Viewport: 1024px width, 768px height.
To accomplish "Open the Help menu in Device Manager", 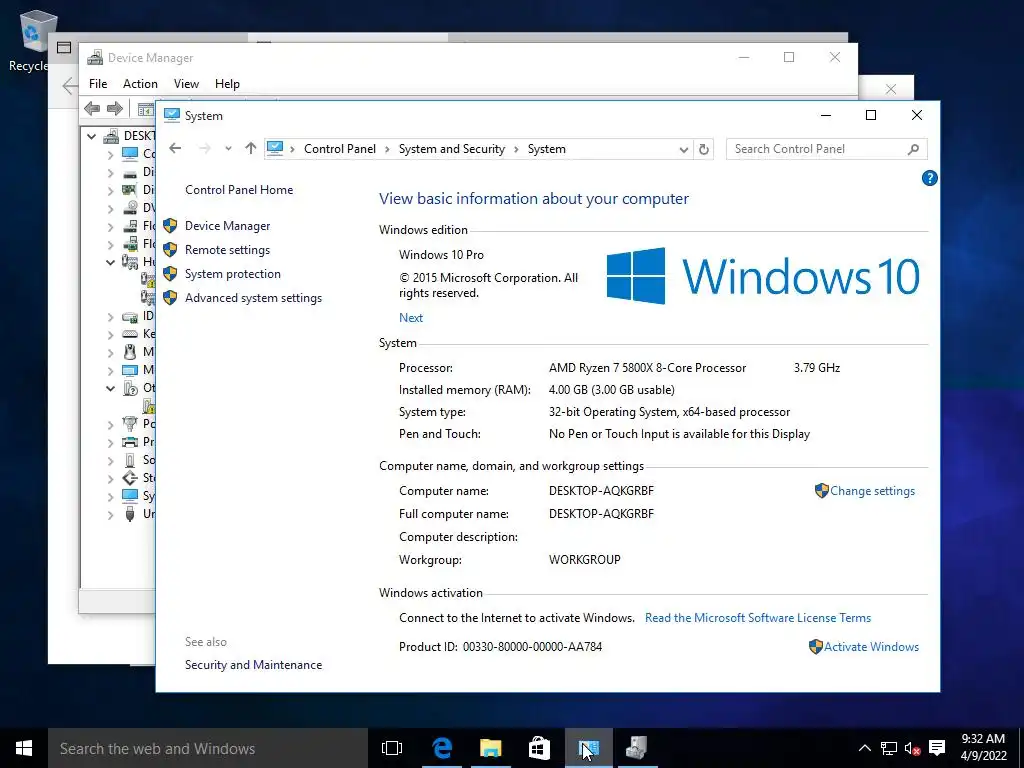I will (x=227, y=84).
